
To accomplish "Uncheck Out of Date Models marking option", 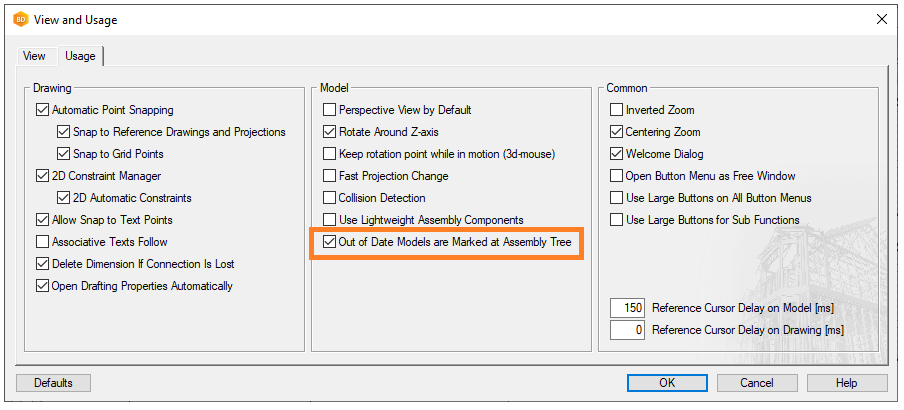I will click(x=330, y=242).
